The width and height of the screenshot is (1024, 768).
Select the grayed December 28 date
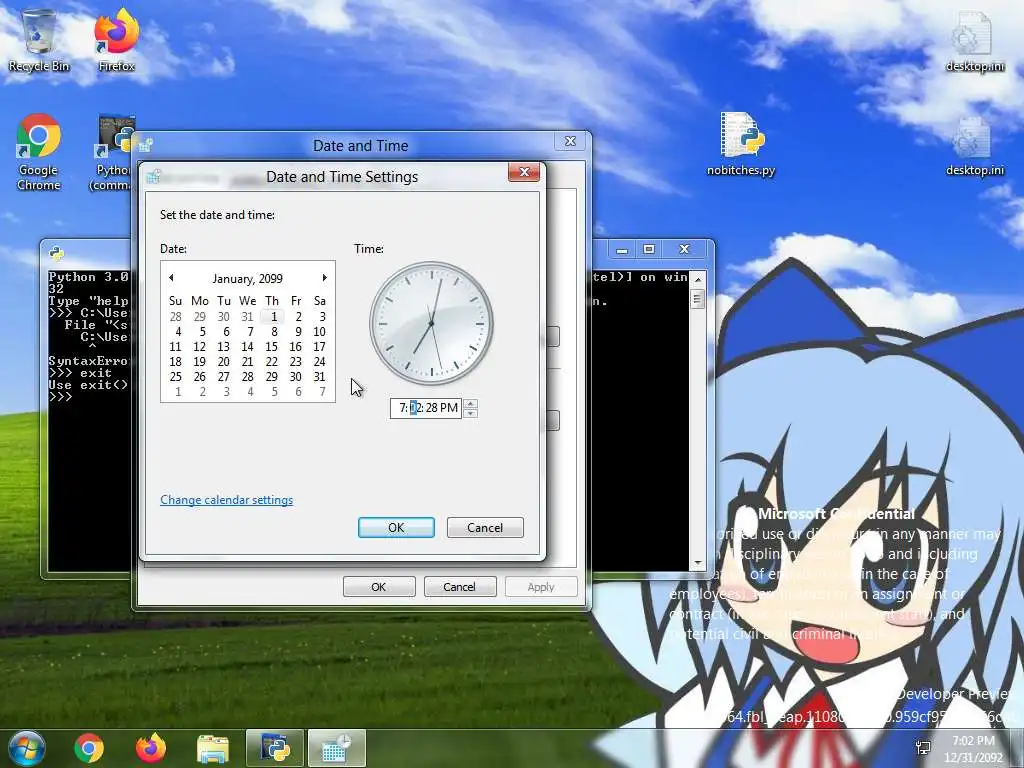coord(176,317)
